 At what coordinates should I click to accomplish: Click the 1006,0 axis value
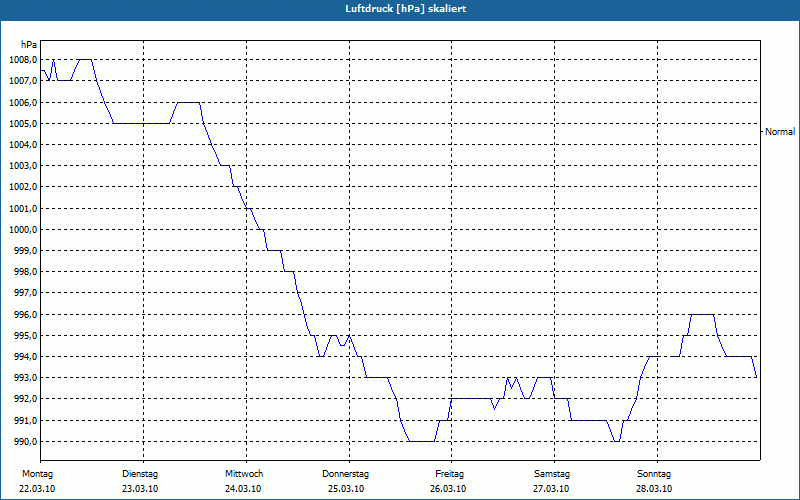23,102
